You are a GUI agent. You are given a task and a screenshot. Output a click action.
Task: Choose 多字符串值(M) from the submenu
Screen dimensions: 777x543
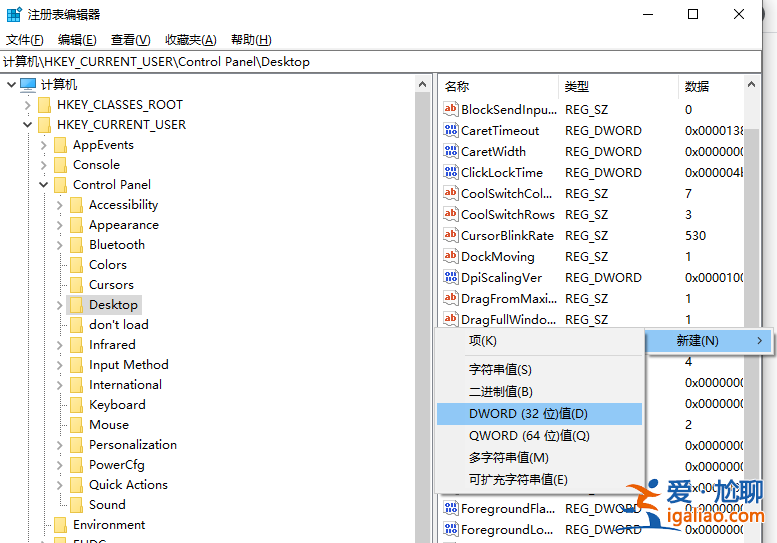pyautogui.click(x=539, y=458)
